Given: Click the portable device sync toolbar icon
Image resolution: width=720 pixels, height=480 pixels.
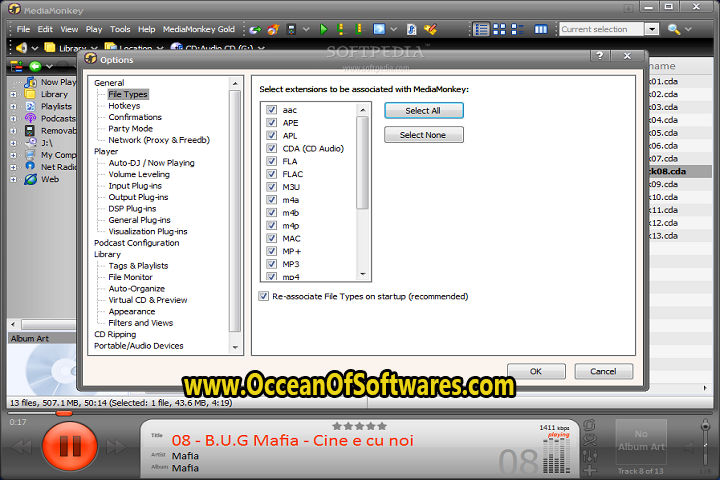Looking at the screenshot, I should (x=291, y=29).
